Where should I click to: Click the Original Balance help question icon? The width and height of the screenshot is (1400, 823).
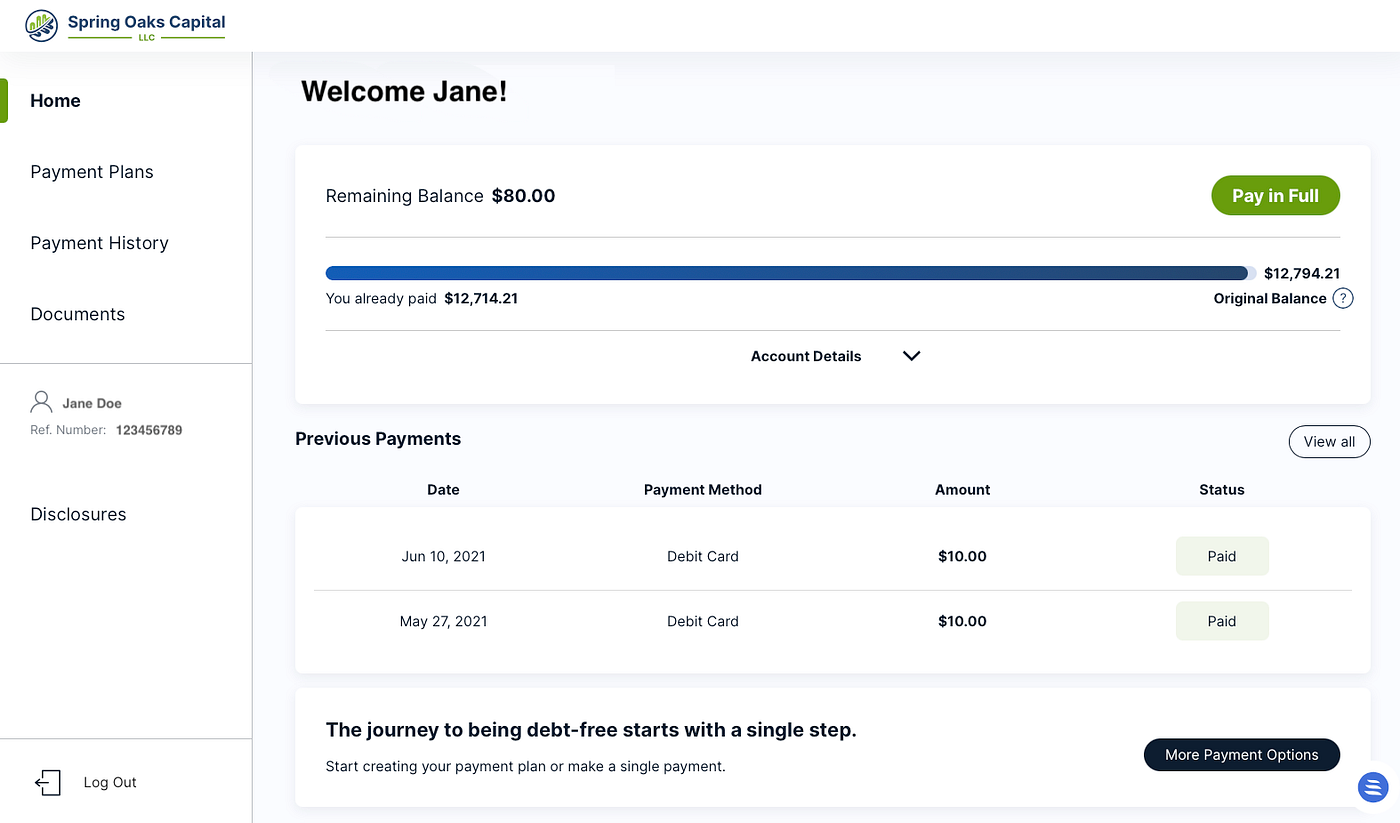tap(1343, 298)
